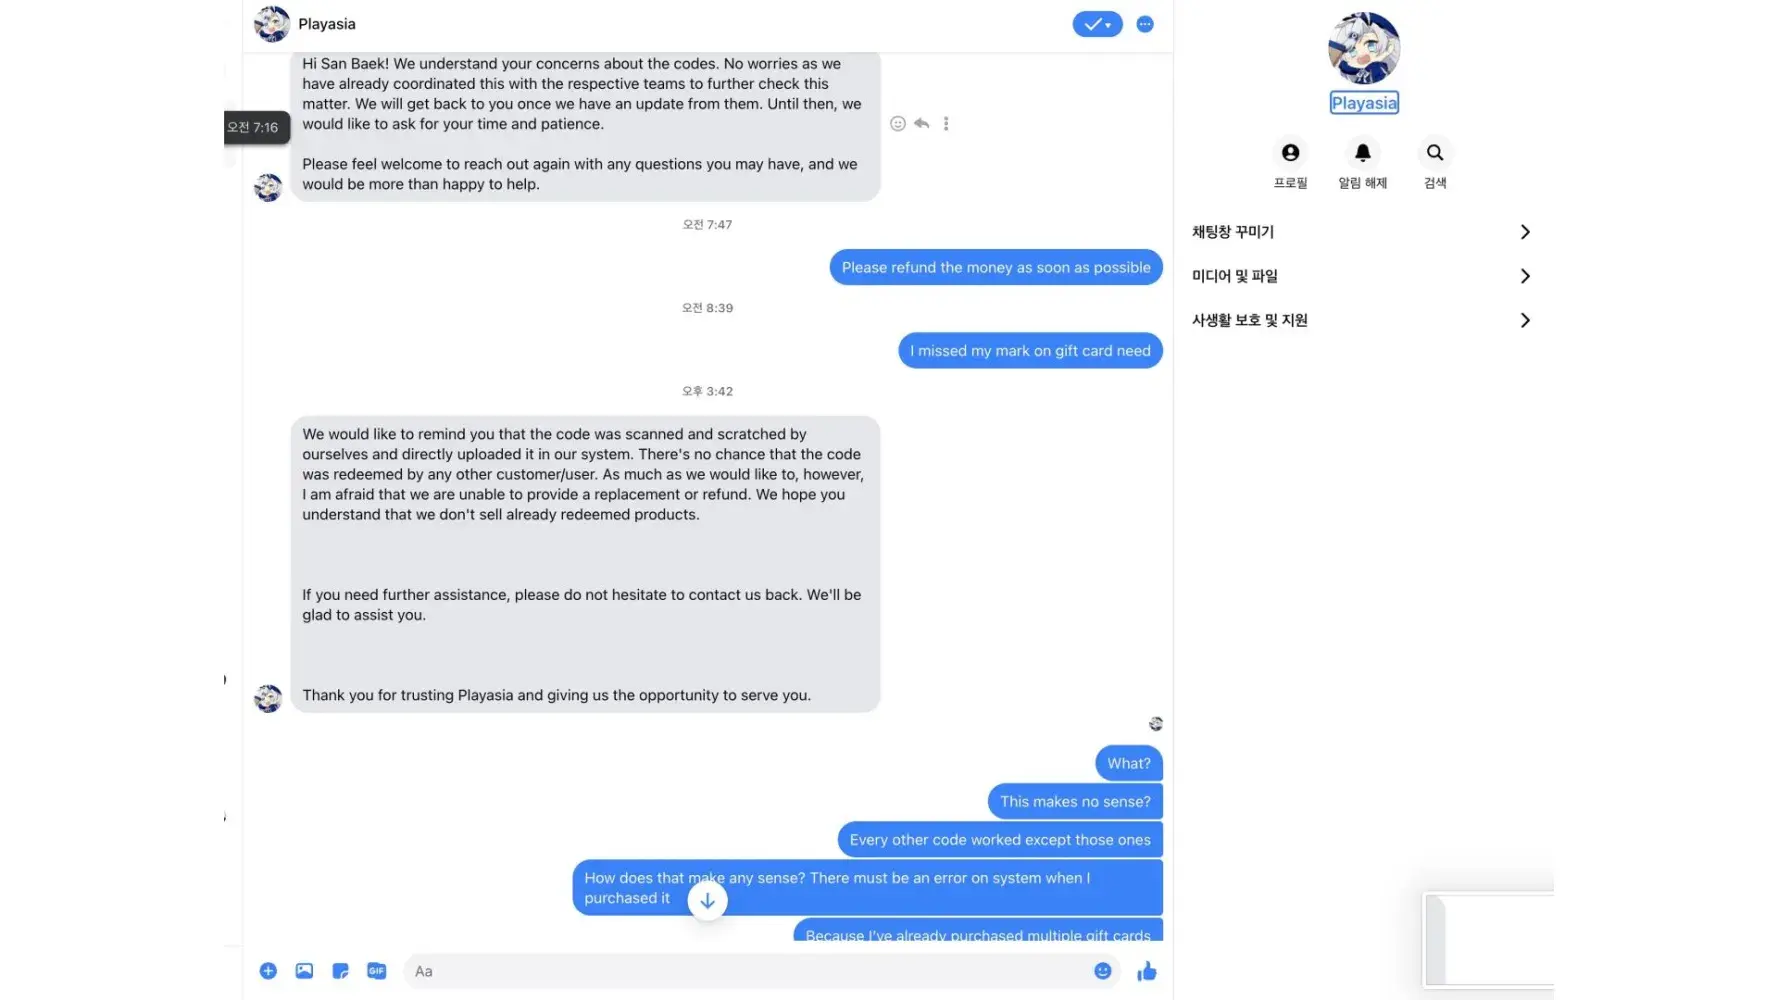Screen dimensions: 1778x1000
Task: Attach a photo using image icon
Action: tap(304, 971)
